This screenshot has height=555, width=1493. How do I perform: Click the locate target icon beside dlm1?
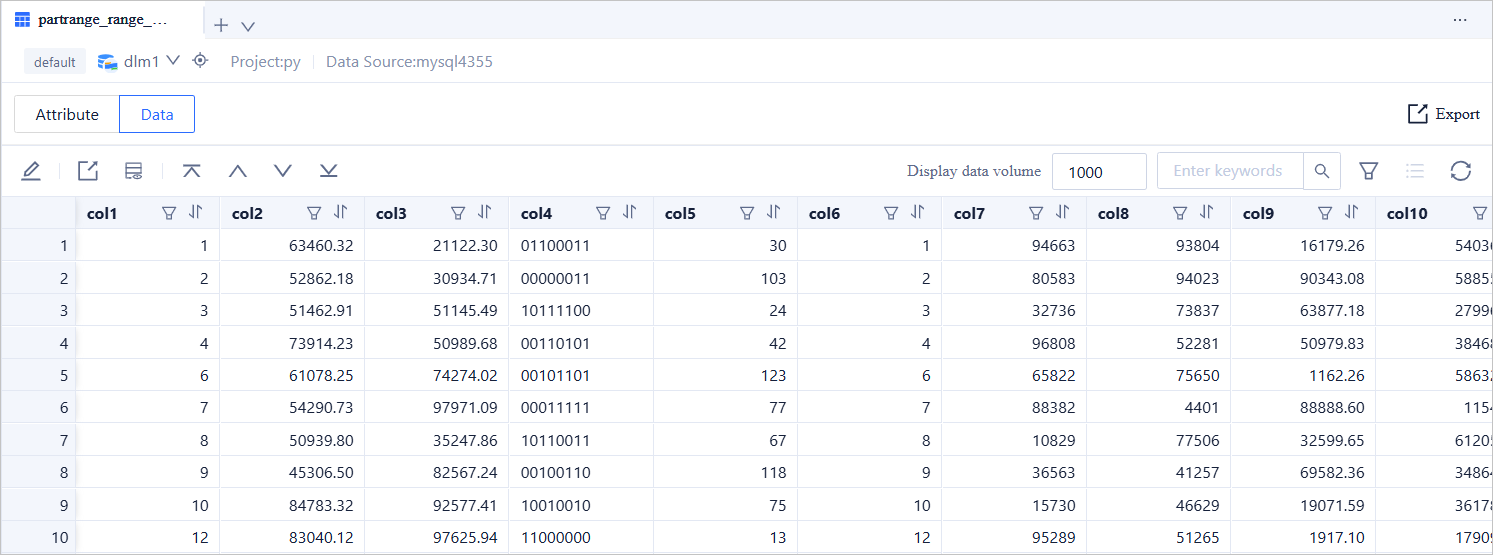click(x=200, y=61)
